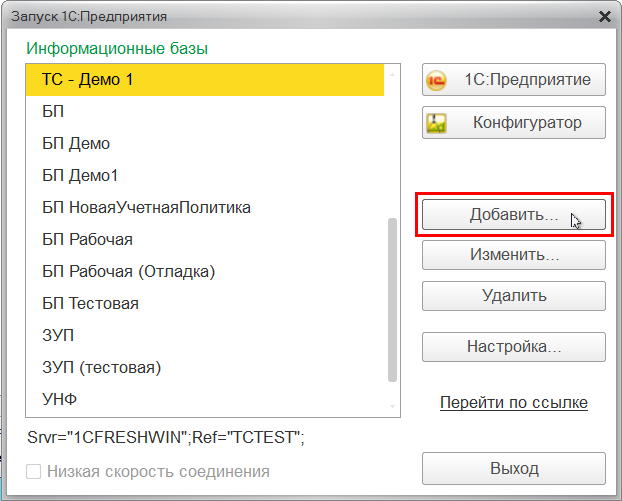Launch 1С:Предприятие via its logo icon
Image resolution: width=622 pixels, height=501 pixels.
point(436,80)
